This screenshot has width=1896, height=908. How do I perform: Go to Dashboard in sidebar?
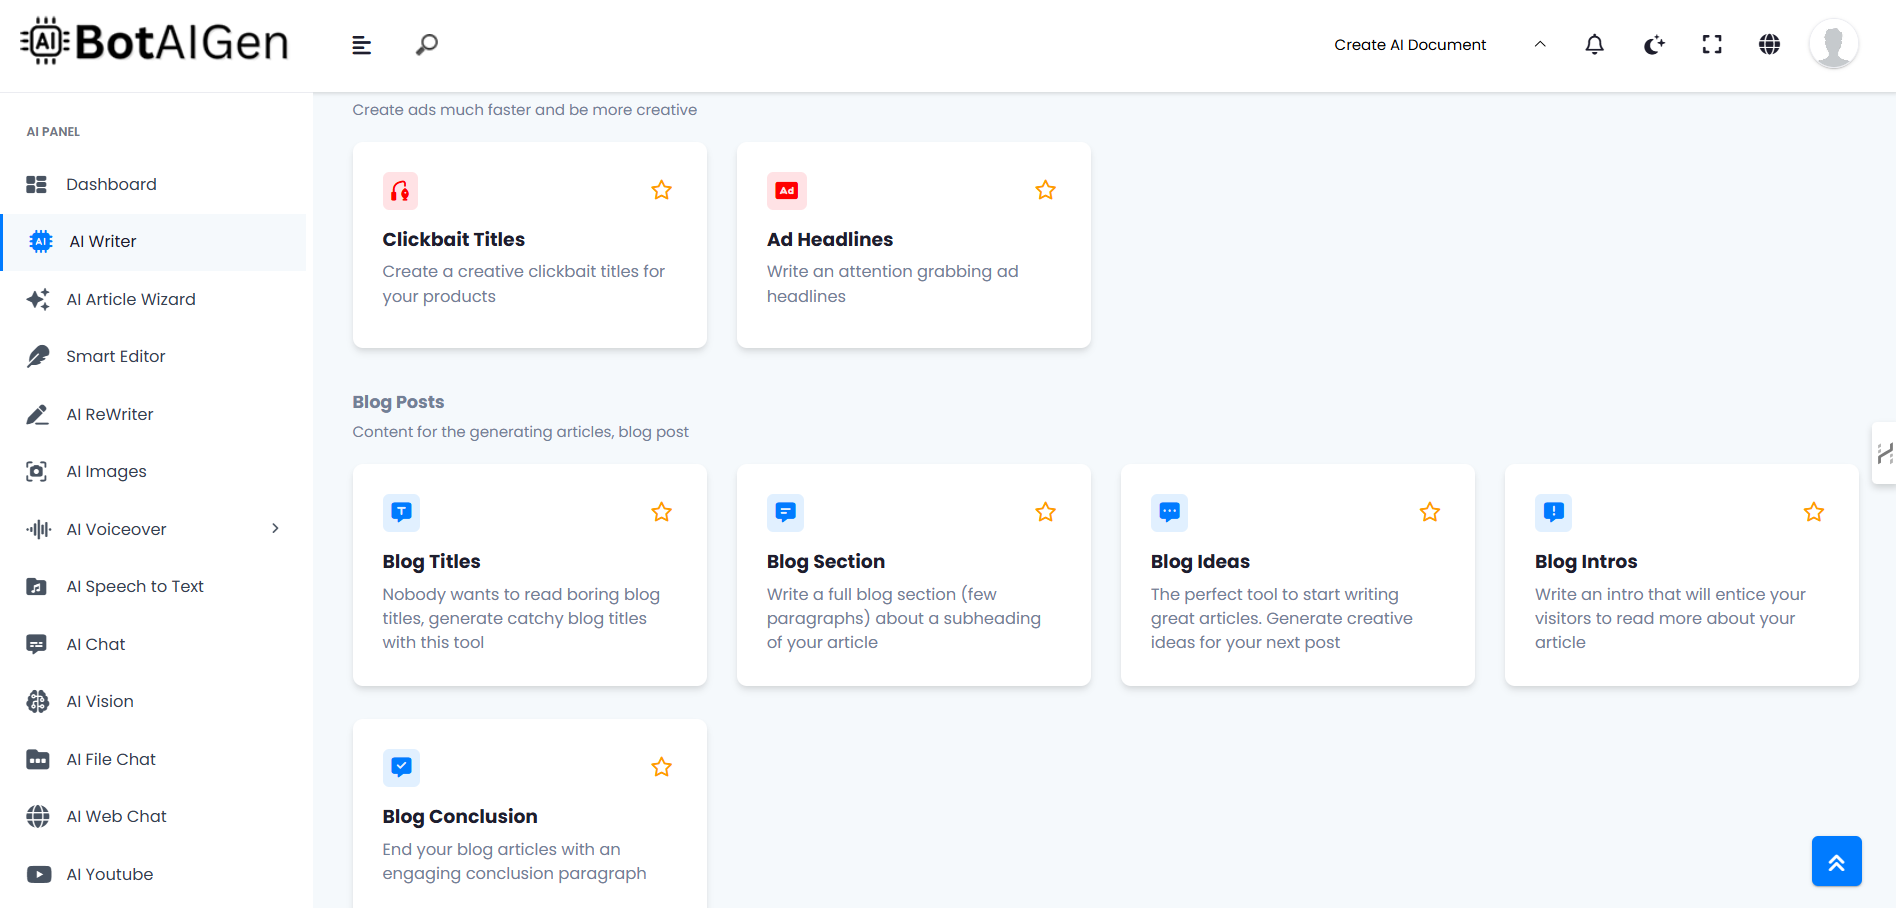(x=111, y=185)
